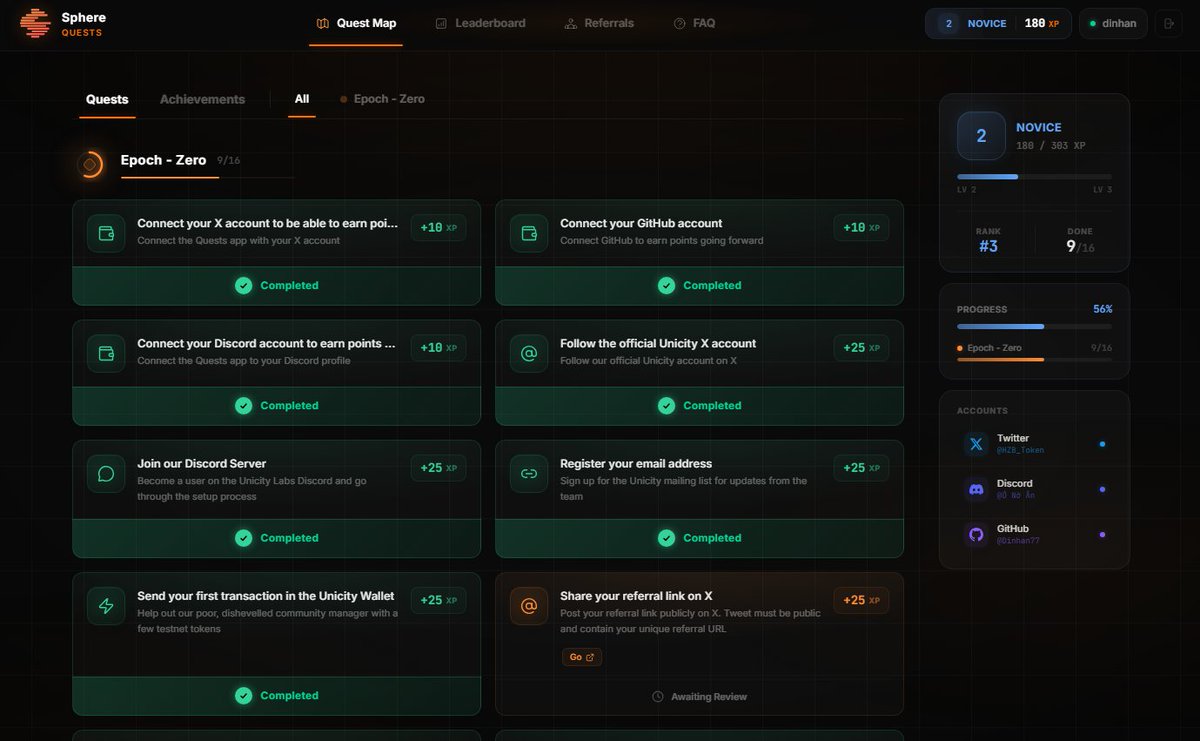1200x741 pixels.
Task: Click the +10 XP badge on Connect GitHub quest
Action: pos(861,228)
